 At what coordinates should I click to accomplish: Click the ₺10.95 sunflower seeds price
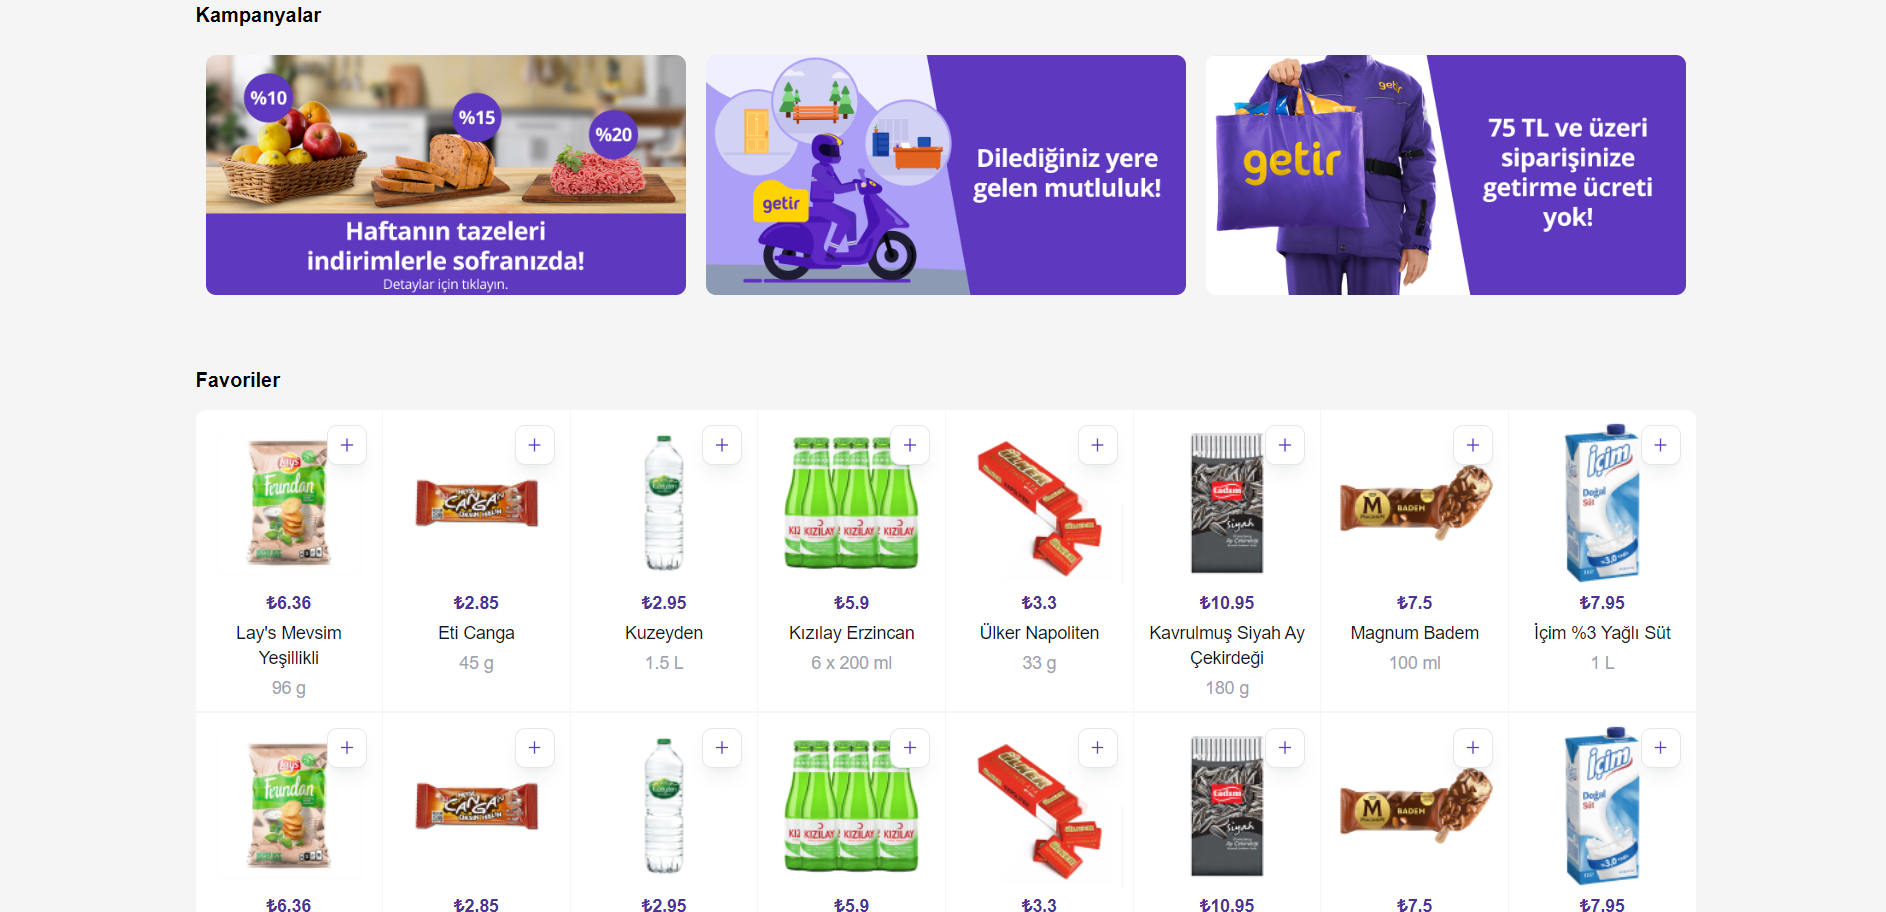(x=1227, y=603)
